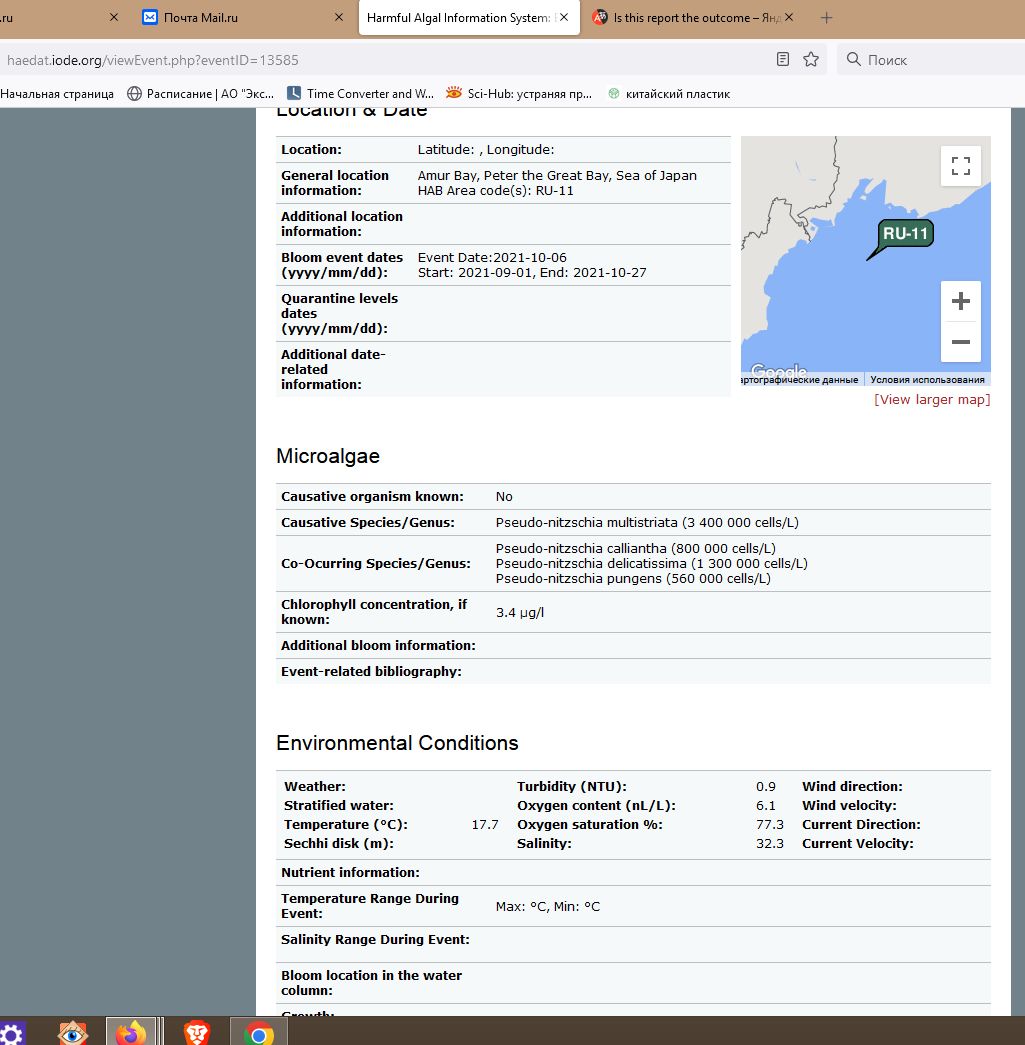Close the Почта Mail.ru tab
This screenshot has width=1025, height=1045.
click(x=339, y=18)
